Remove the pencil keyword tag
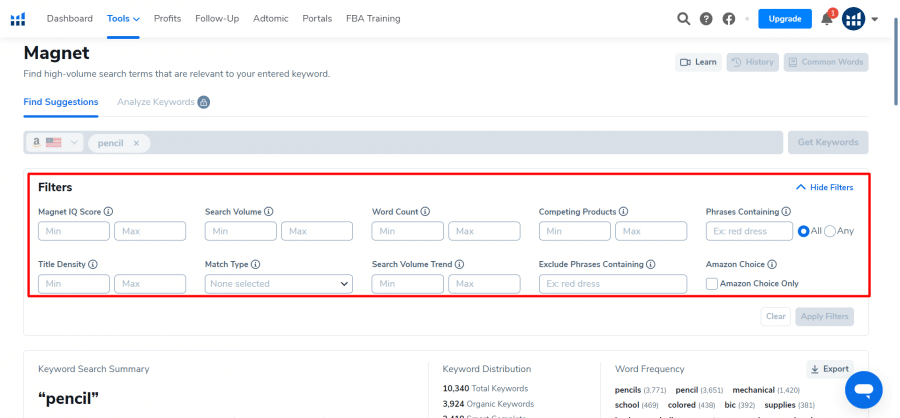The image size is (900, 418). click(x=136, y=144)
